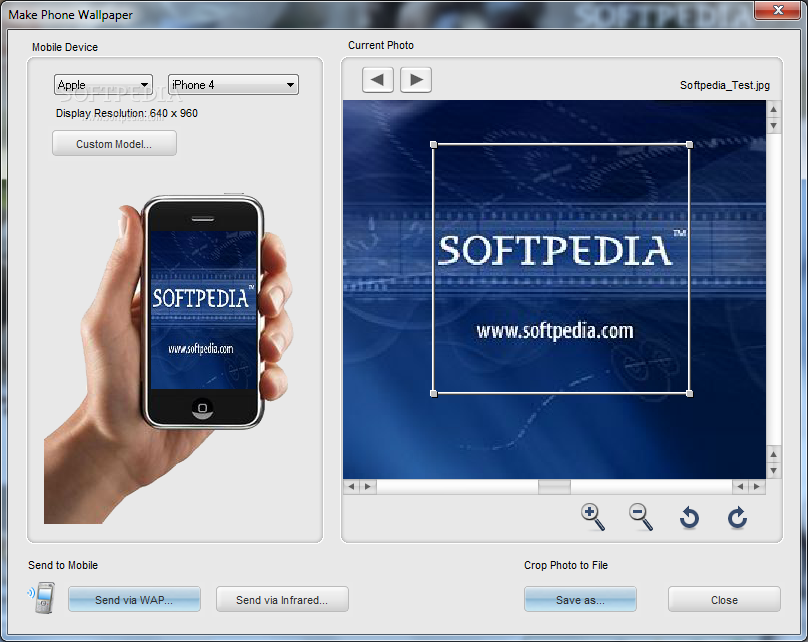Screen dimensions: 808x642
Task: Click the Custom Model... button
Action: point(114,143)
